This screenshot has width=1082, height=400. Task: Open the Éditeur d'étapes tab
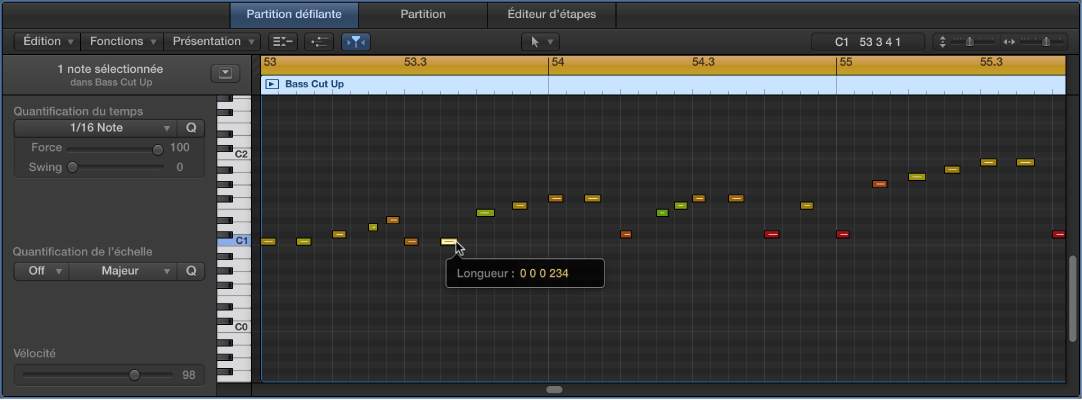[551, 14]
